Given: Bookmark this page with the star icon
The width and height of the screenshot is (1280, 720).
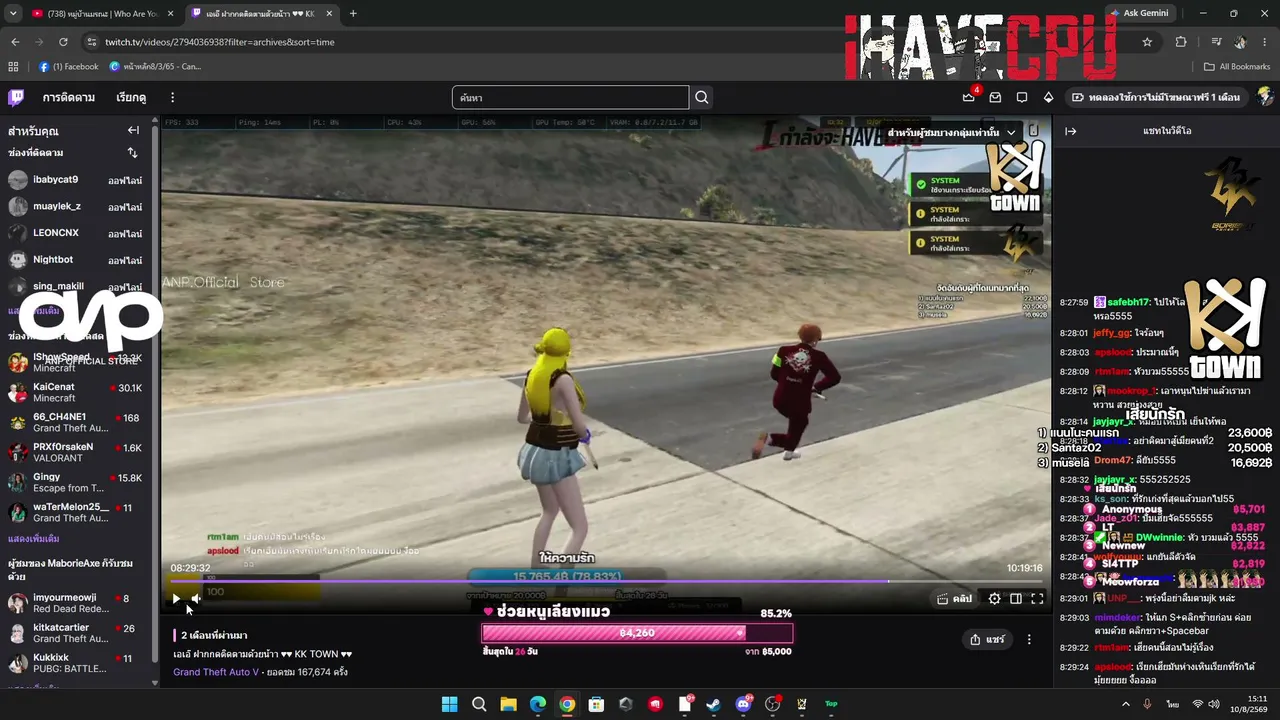Looking at the screenshot, I should point(1147,42).
